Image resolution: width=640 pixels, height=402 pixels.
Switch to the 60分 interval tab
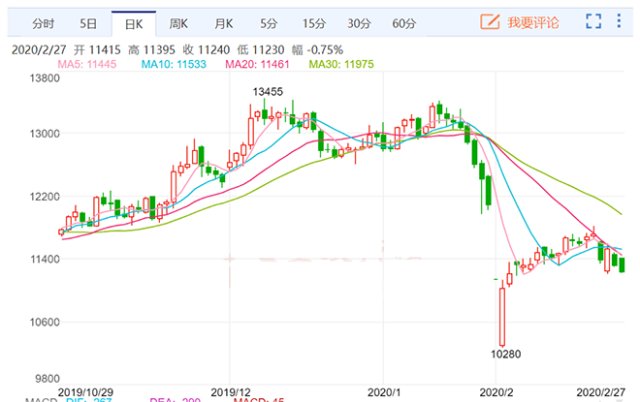[404, 24]
